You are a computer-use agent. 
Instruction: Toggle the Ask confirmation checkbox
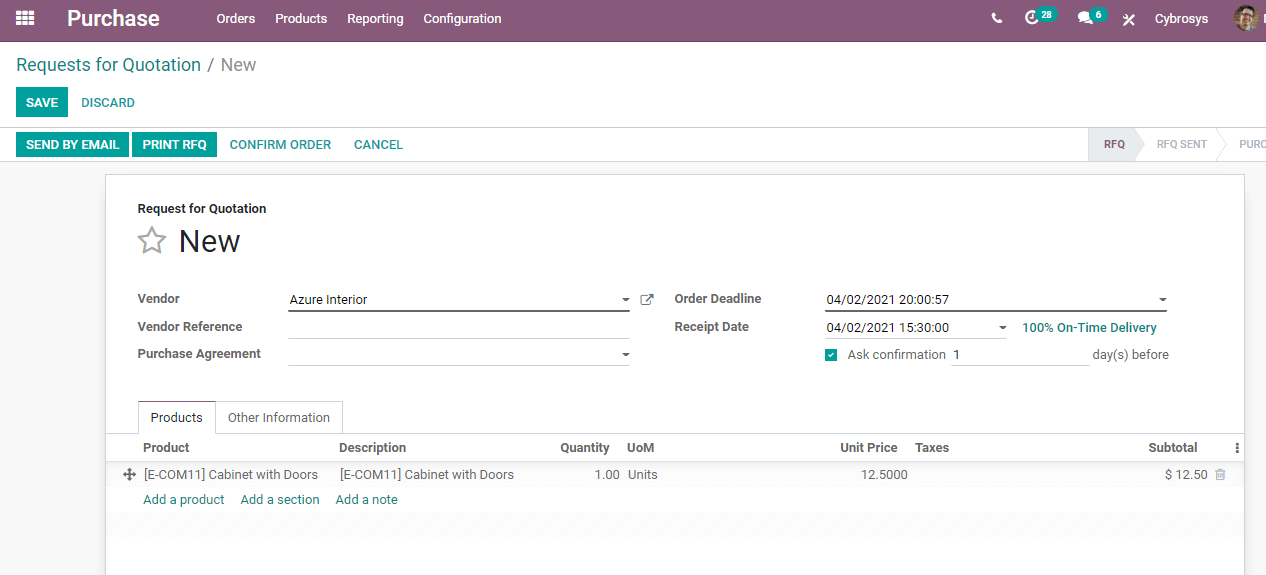coord(831,355)
